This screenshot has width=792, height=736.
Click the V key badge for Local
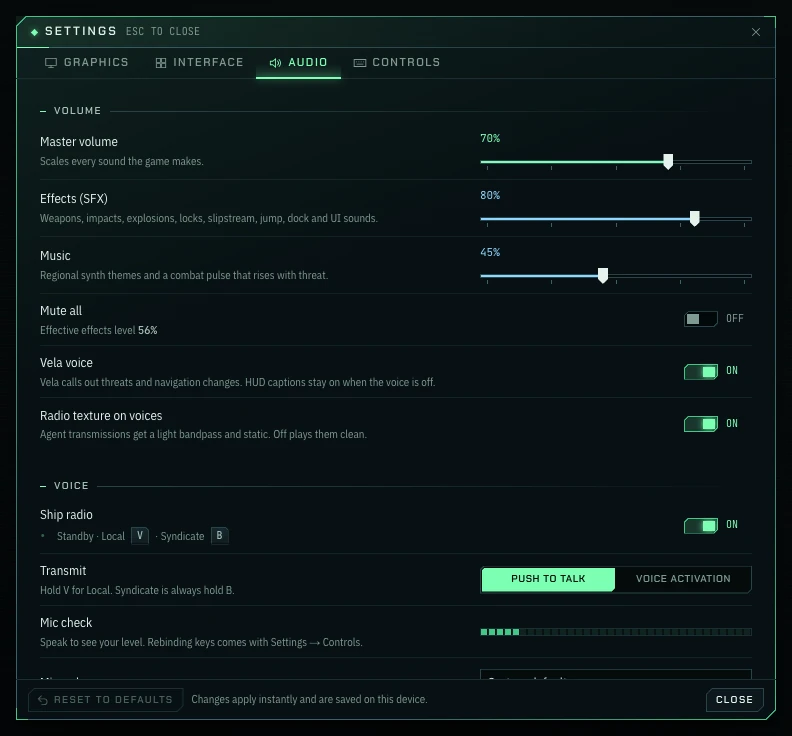pos(140,535)
